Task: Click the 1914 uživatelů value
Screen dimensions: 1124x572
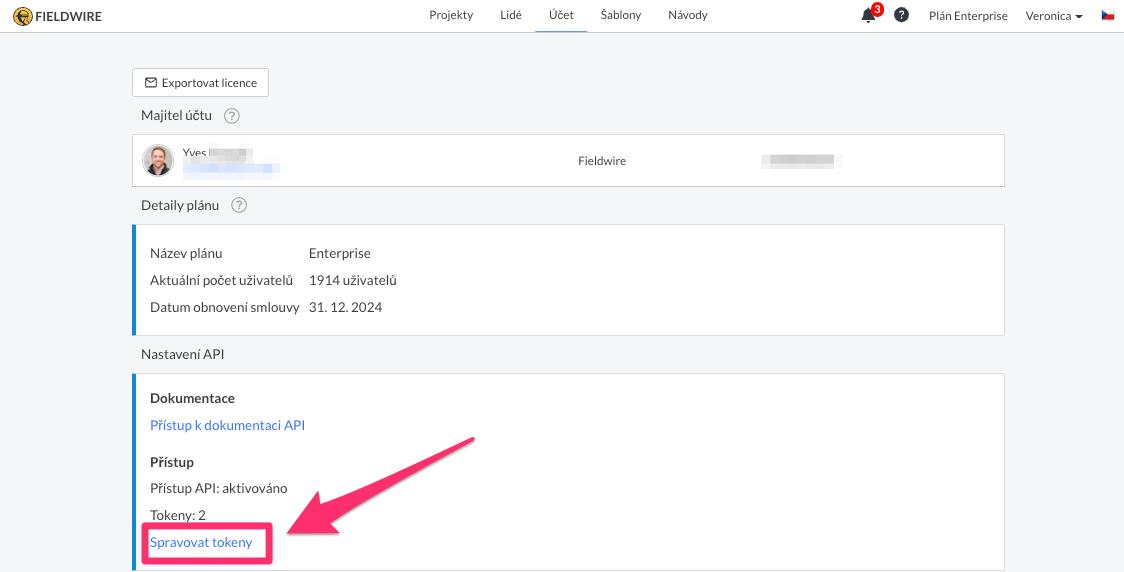Action: pyautogui.click(x=353, y=280)
